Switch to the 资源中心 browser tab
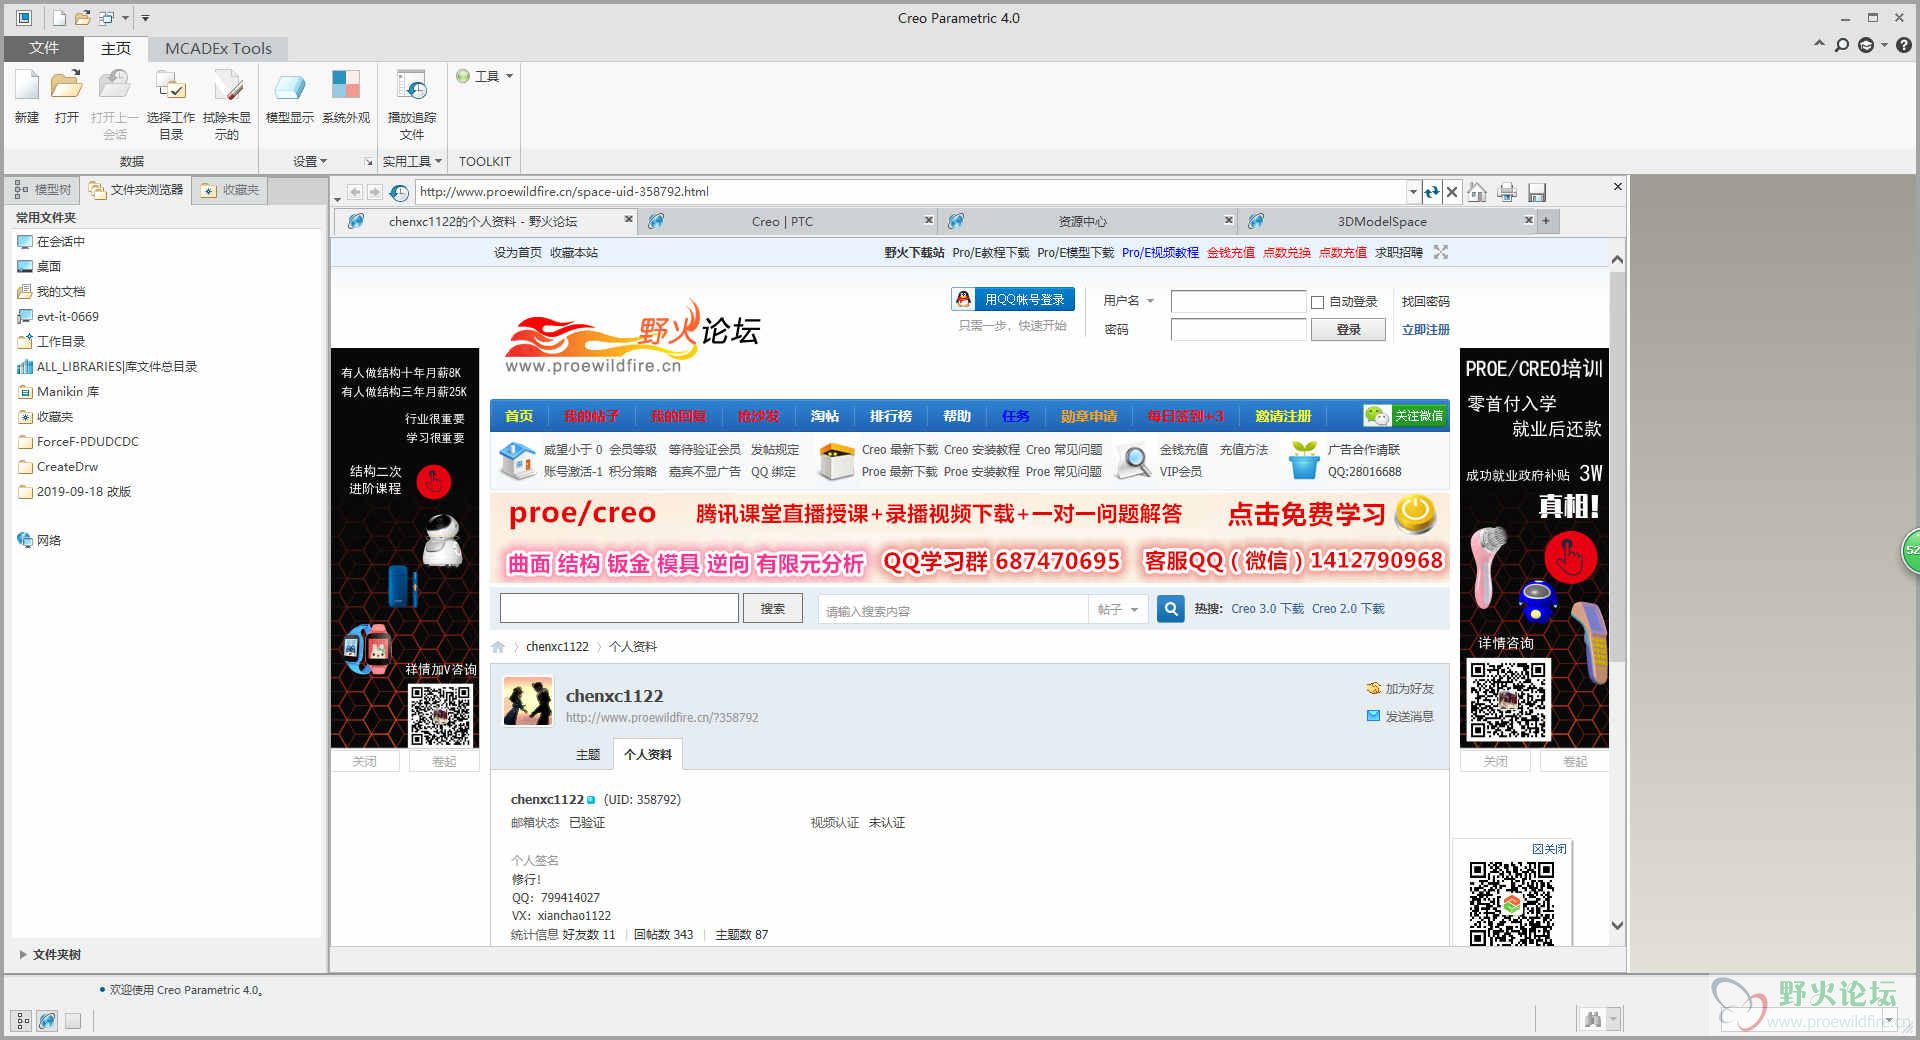This screenshot has height=1040, width=1920. [1082, 222]
